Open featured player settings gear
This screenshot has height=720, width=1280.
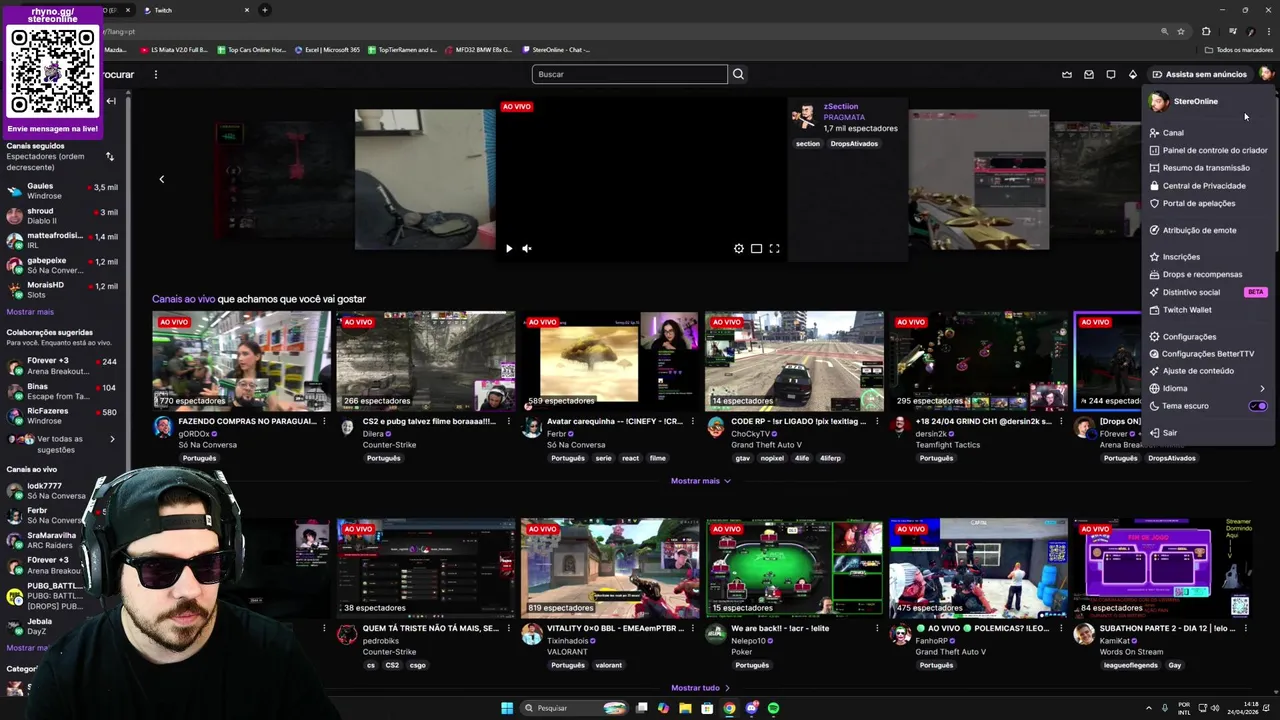point(739,248)
